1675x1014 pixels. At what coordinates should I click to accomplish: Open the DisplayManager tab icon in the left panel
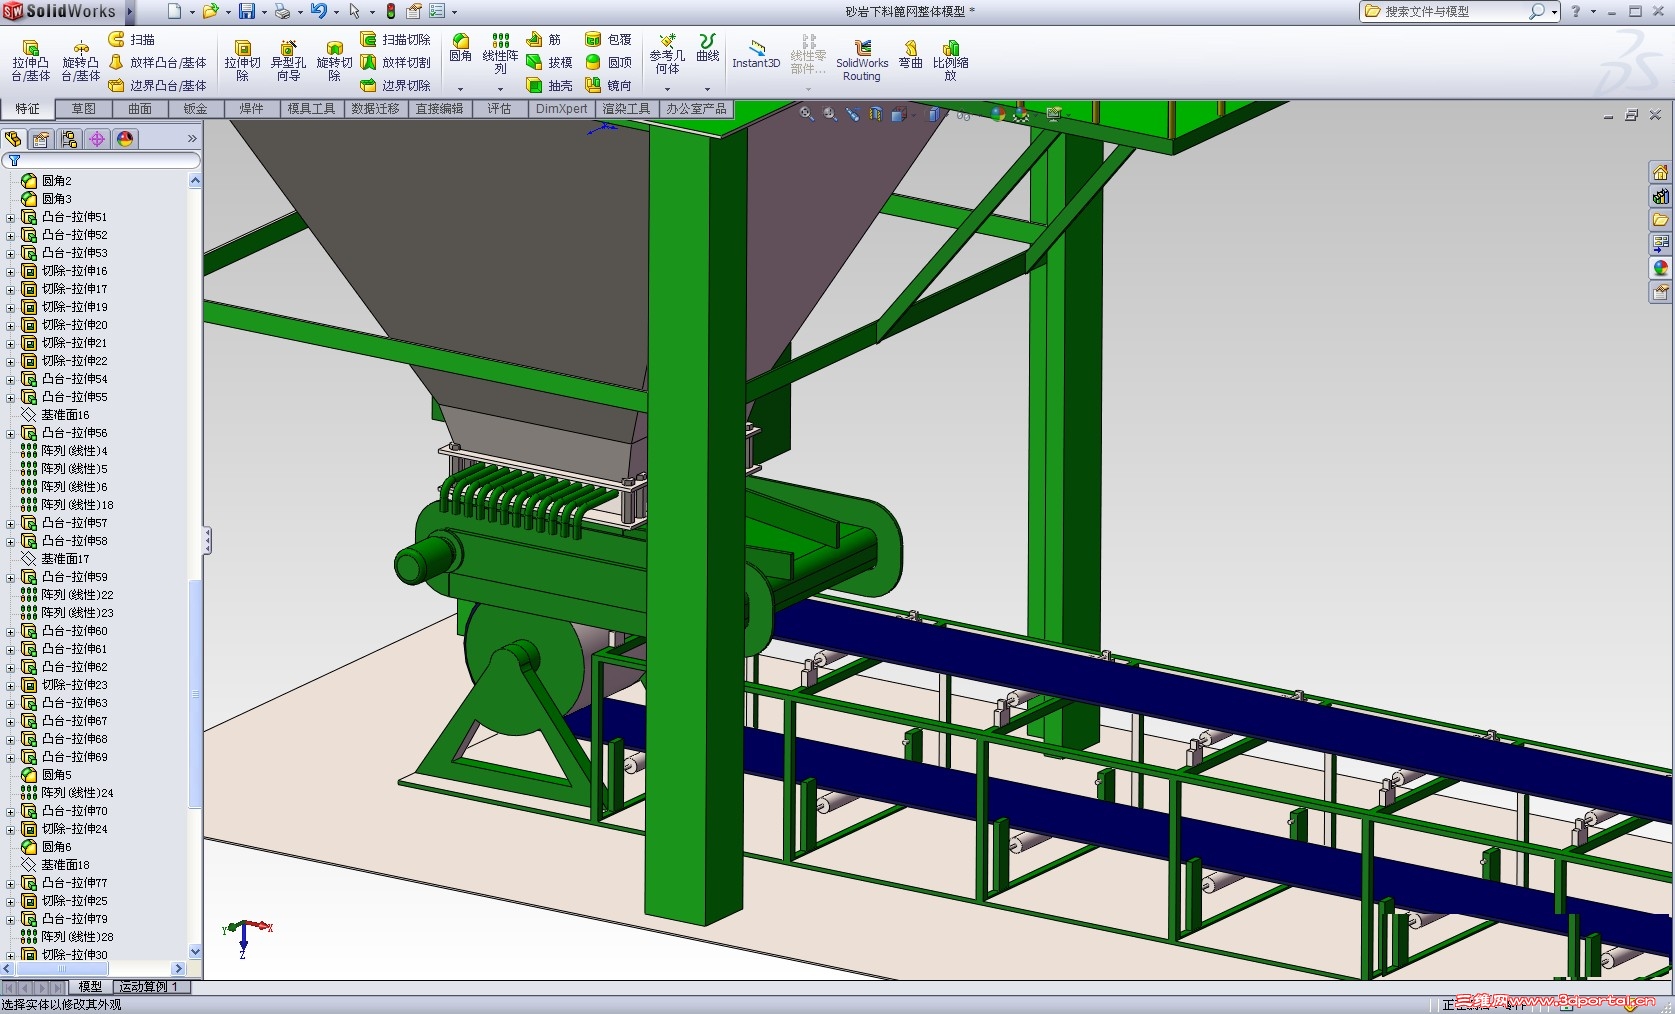(125, 139)
